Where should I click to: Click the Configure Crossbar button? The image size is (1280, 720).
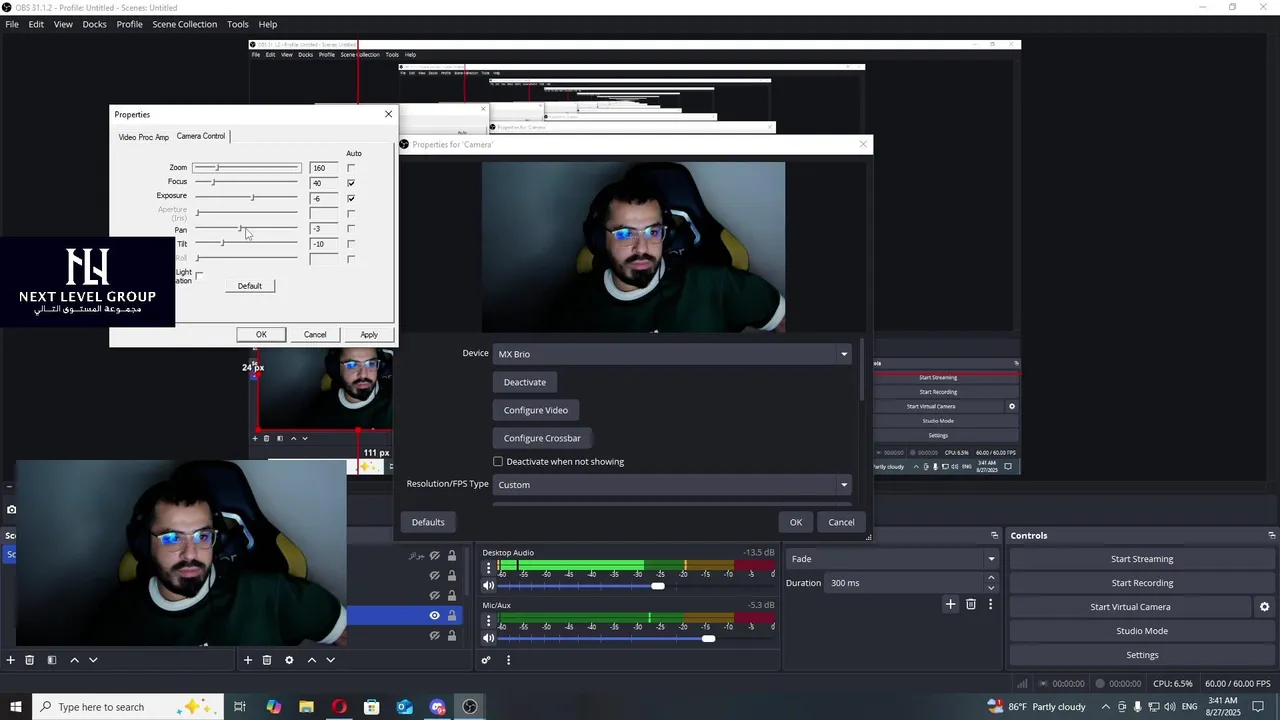pyautogui.click(x=542, y=438)
